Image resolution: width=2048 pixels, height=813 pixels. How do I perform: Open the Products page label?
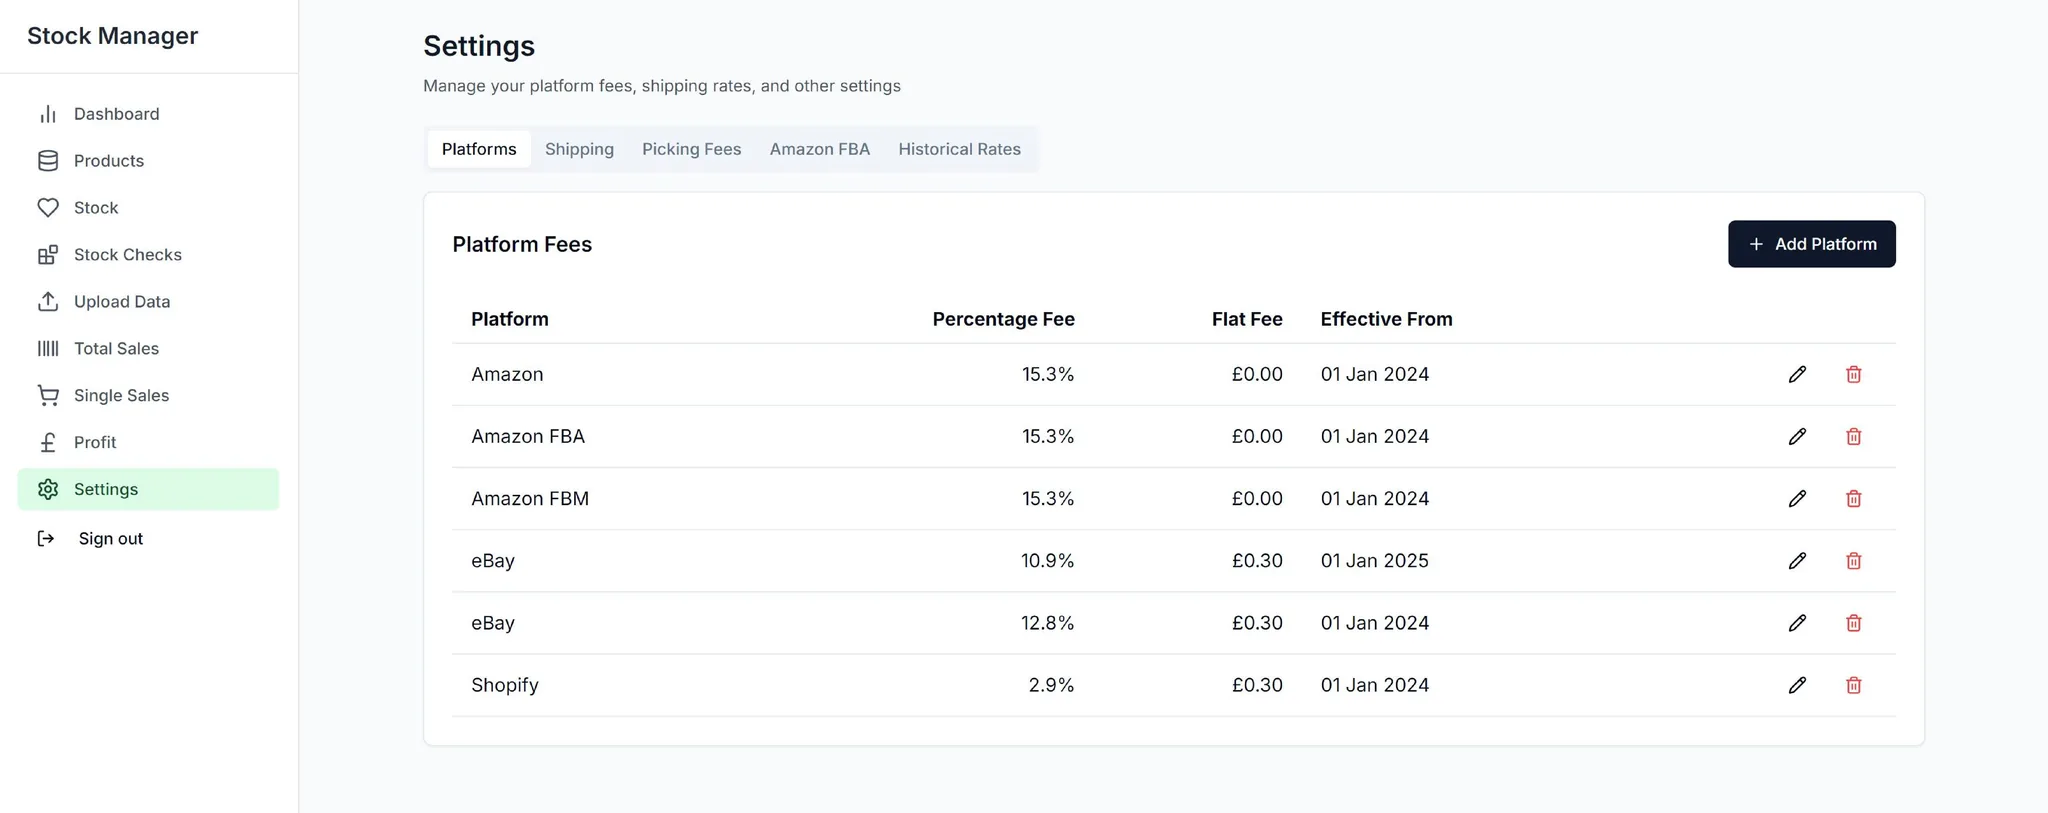pos(109,161)
